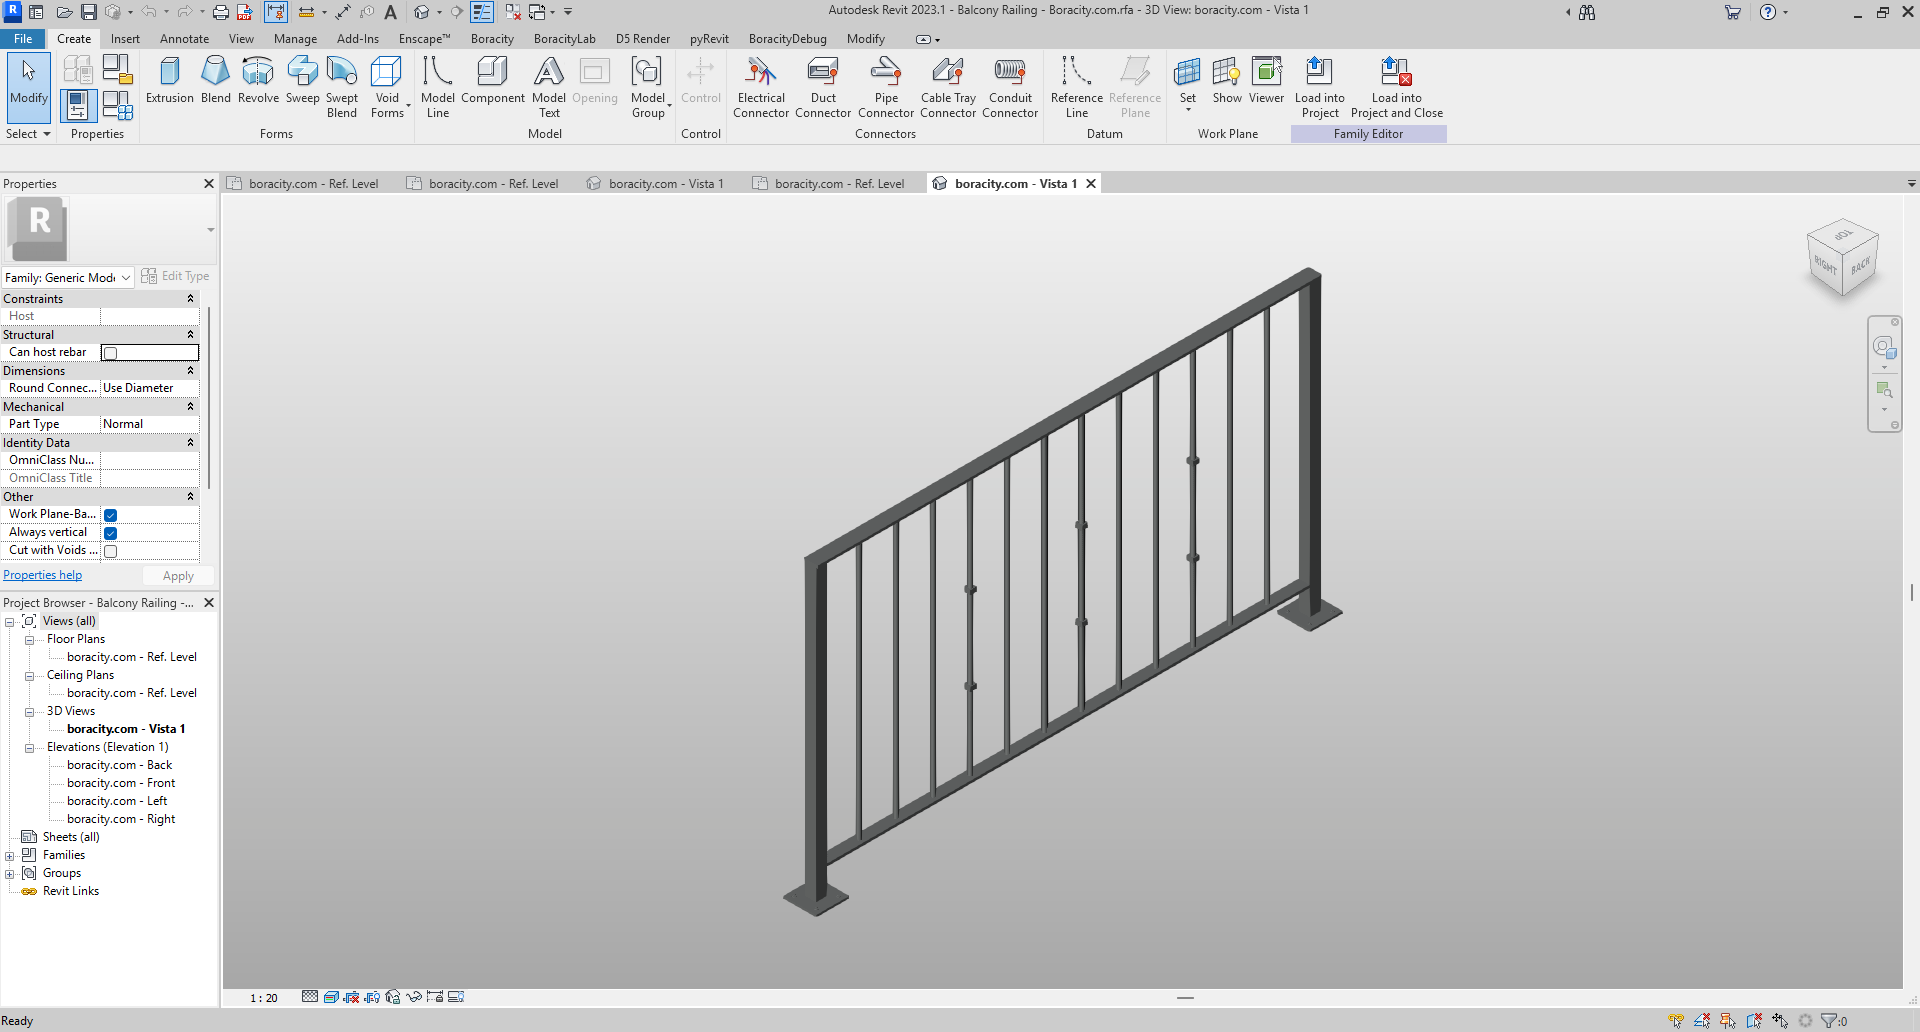Switch to the pyRevit tab
This screenshot has height=1032, width=1920.
709,39
